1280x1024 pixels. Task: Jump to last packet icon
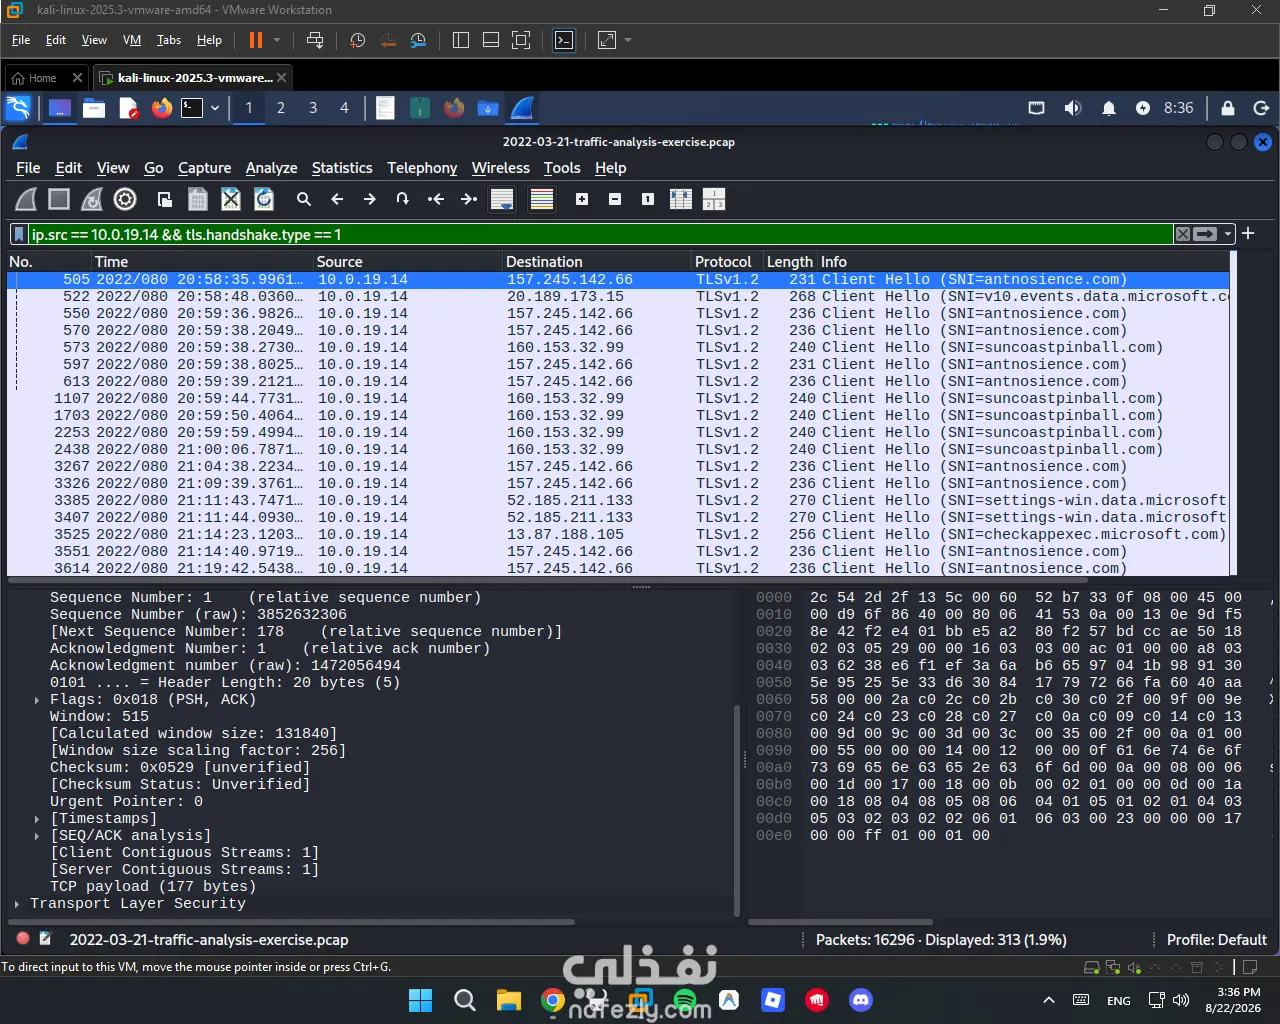tap(468, 199)
